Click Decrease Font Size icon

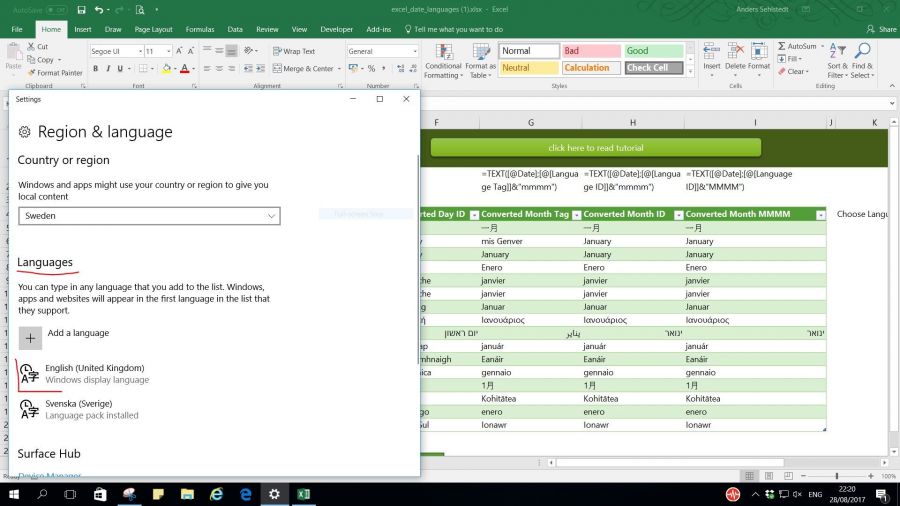tap(191, 51)
